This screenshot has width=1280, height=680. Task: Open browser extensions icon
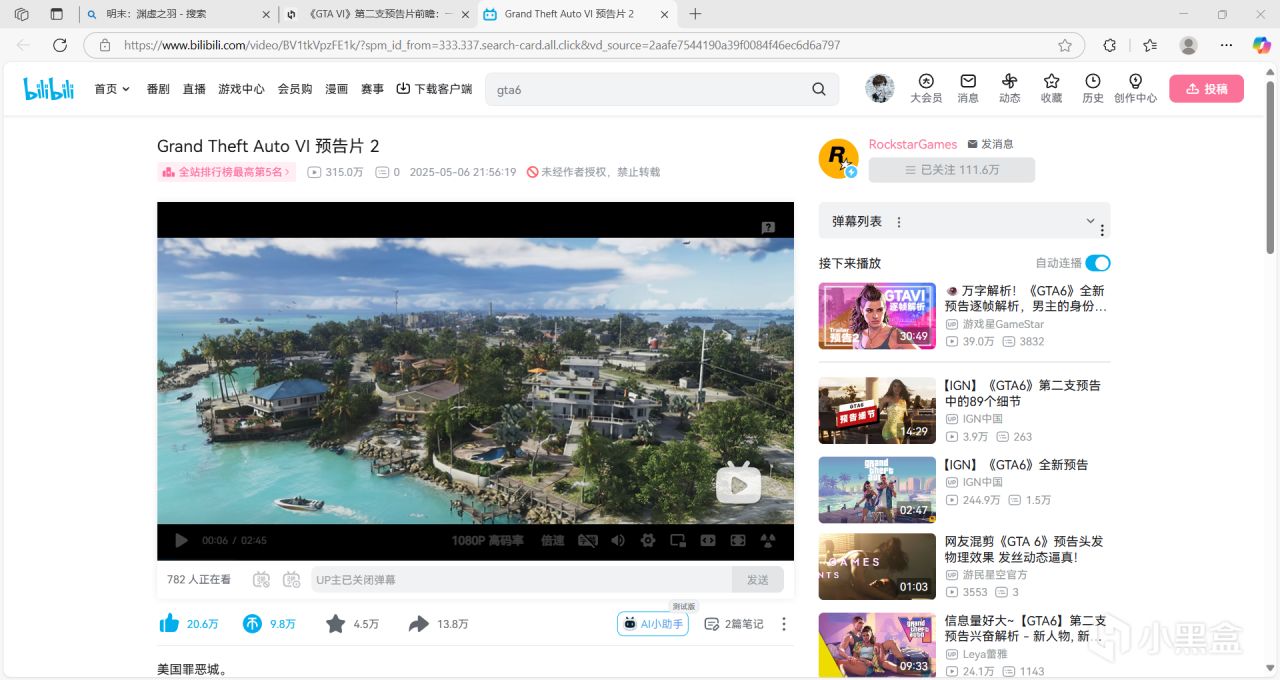coord(1109,45)
